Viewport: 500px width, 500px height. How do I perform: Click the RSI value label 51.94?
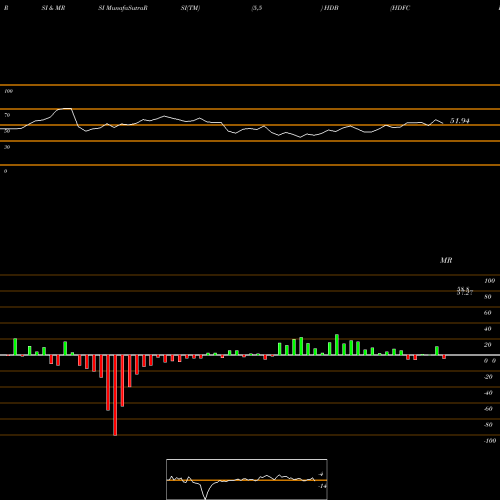(460, 121)
